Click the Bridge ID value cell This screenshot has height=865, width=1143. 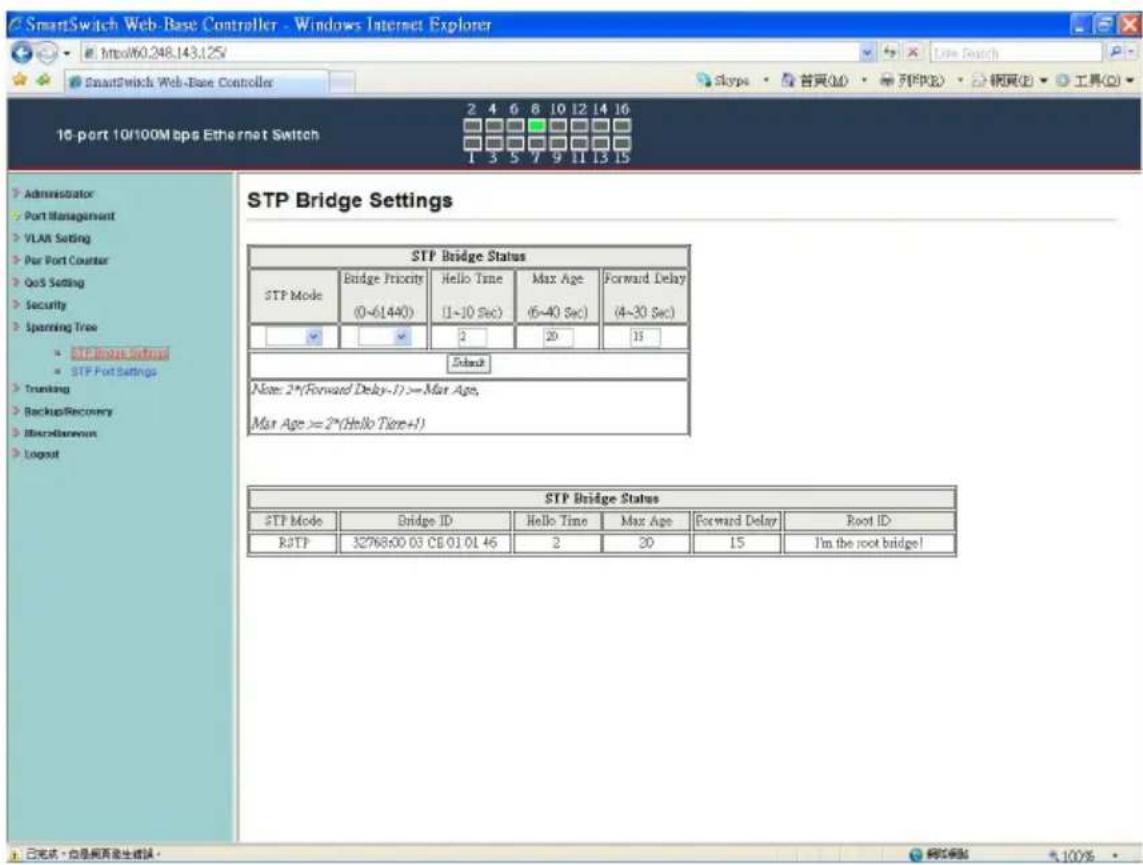point(425,543)
